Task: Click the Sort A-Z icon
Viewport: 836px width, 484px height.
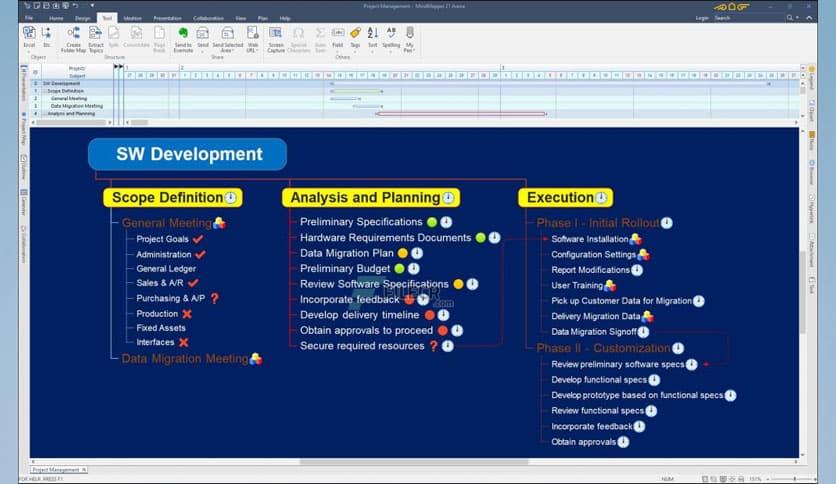Action: tap(373, 33)
